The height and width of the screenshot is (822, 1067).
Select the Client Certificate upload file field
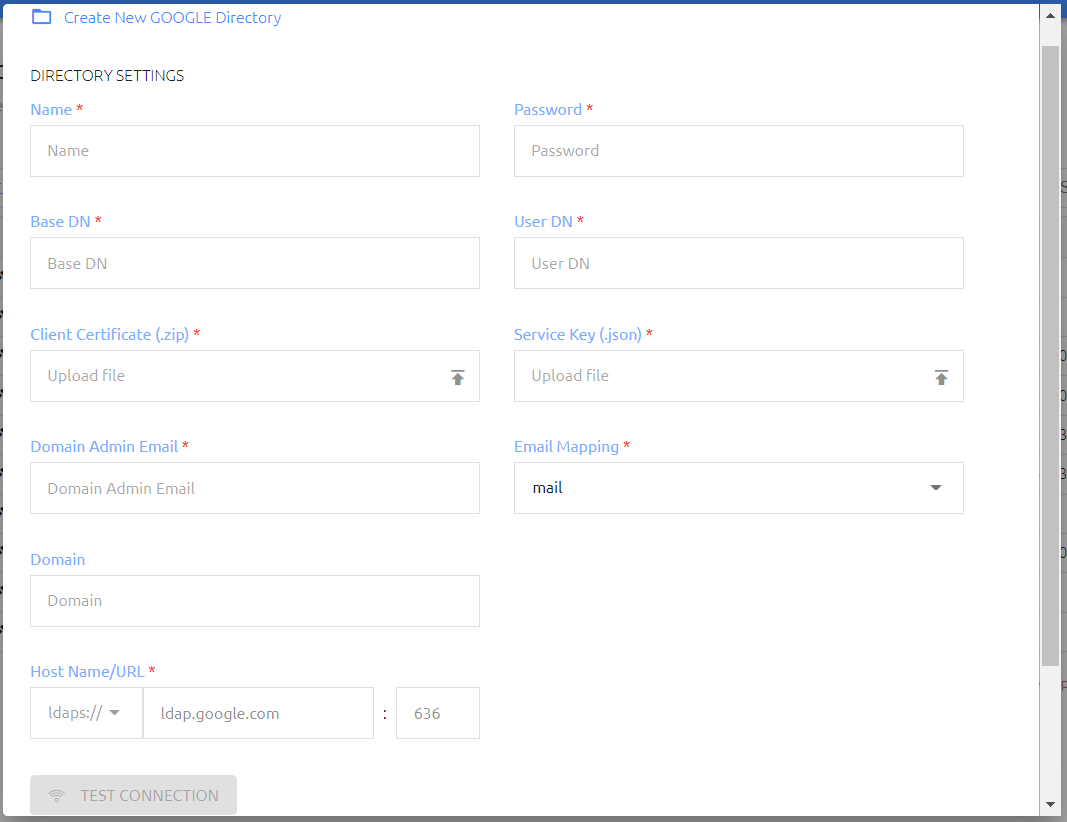[x=255, y=376]
